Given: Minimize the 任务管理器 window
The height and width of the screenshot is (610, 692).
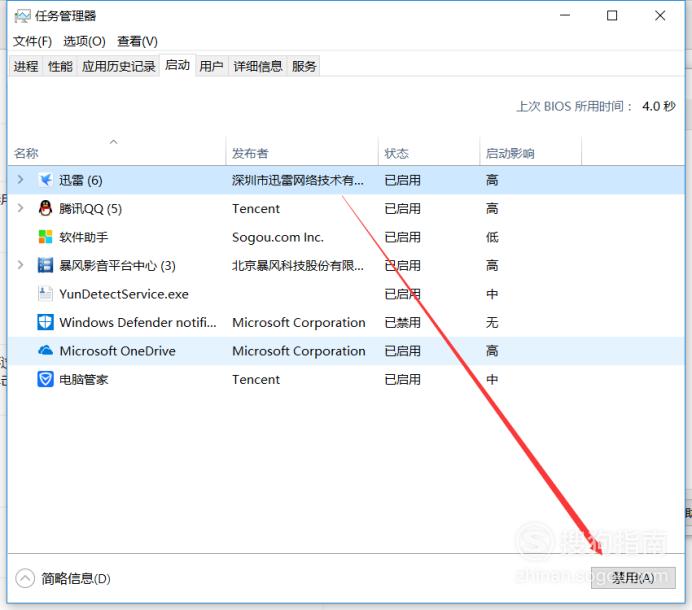Looking at the screenshot, I should pyautogui.click(x=565, y=16).
